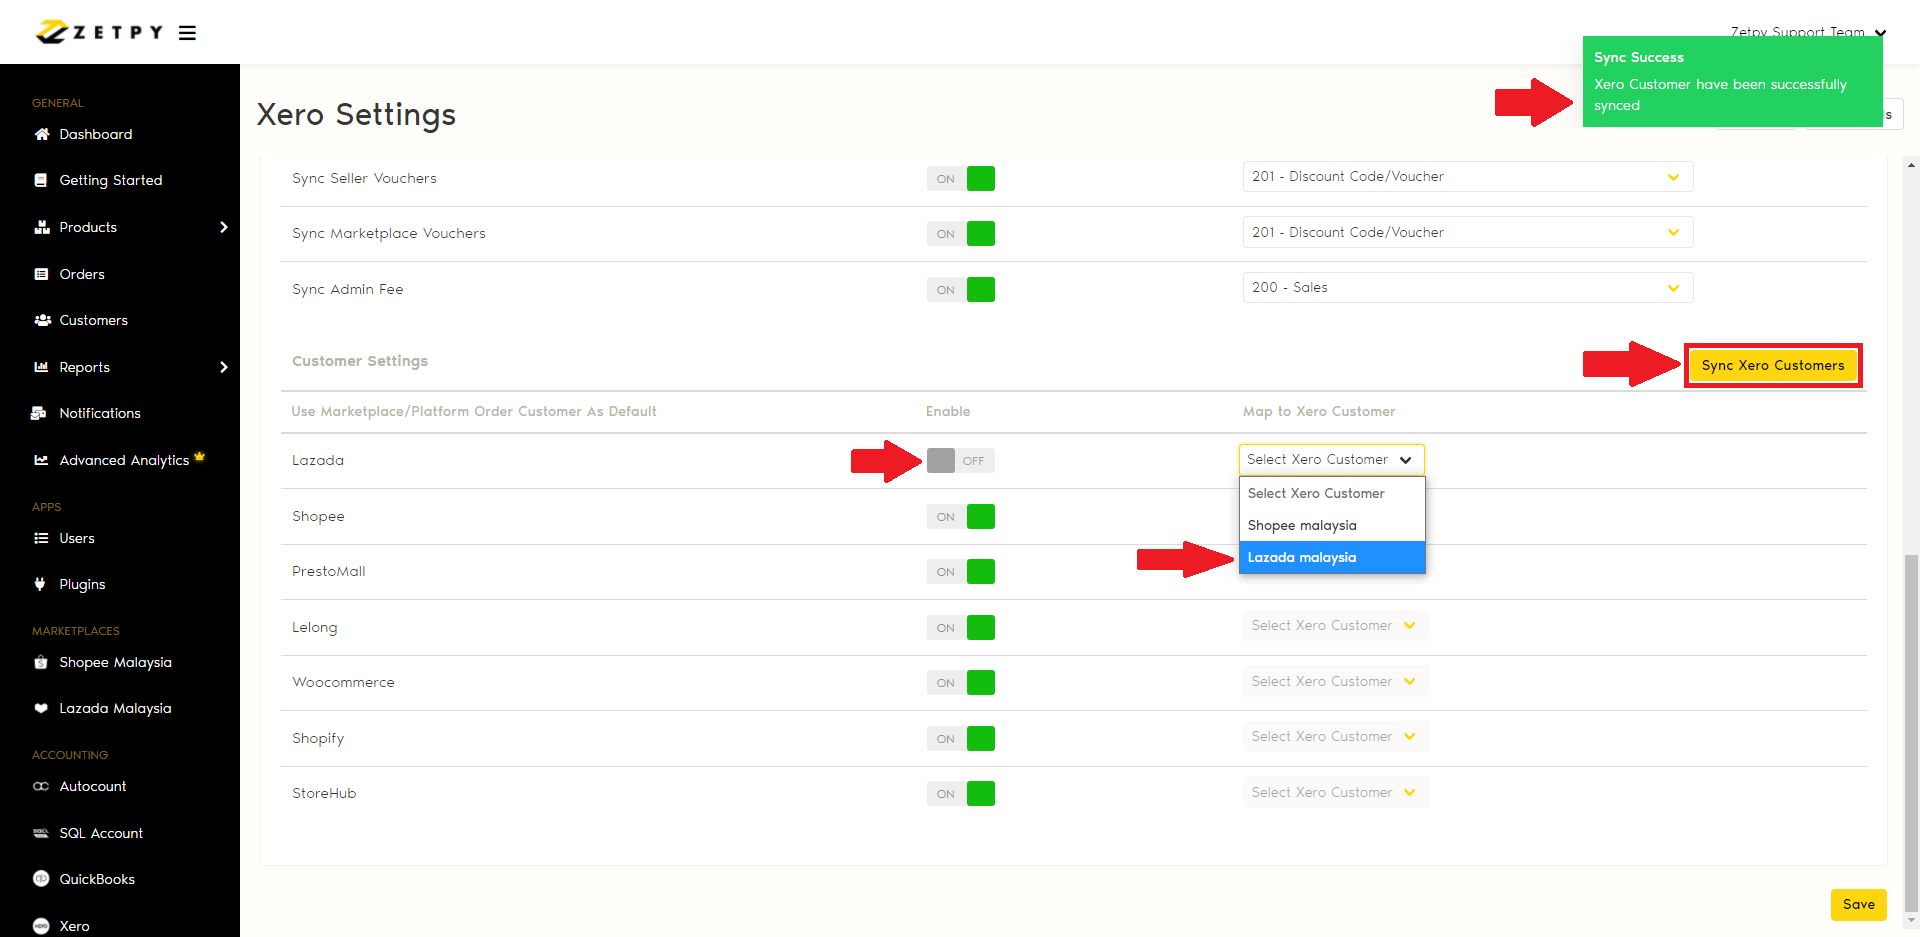Click the Notifications icon
Image resolution: width=1920 pixels, height=937 pixels.
(x=39, y=413)
